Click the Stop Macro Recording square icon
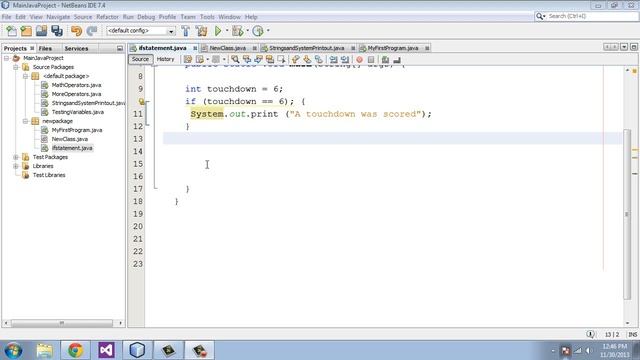The height and width of the screenshot is (360, 640). point(371,60)
